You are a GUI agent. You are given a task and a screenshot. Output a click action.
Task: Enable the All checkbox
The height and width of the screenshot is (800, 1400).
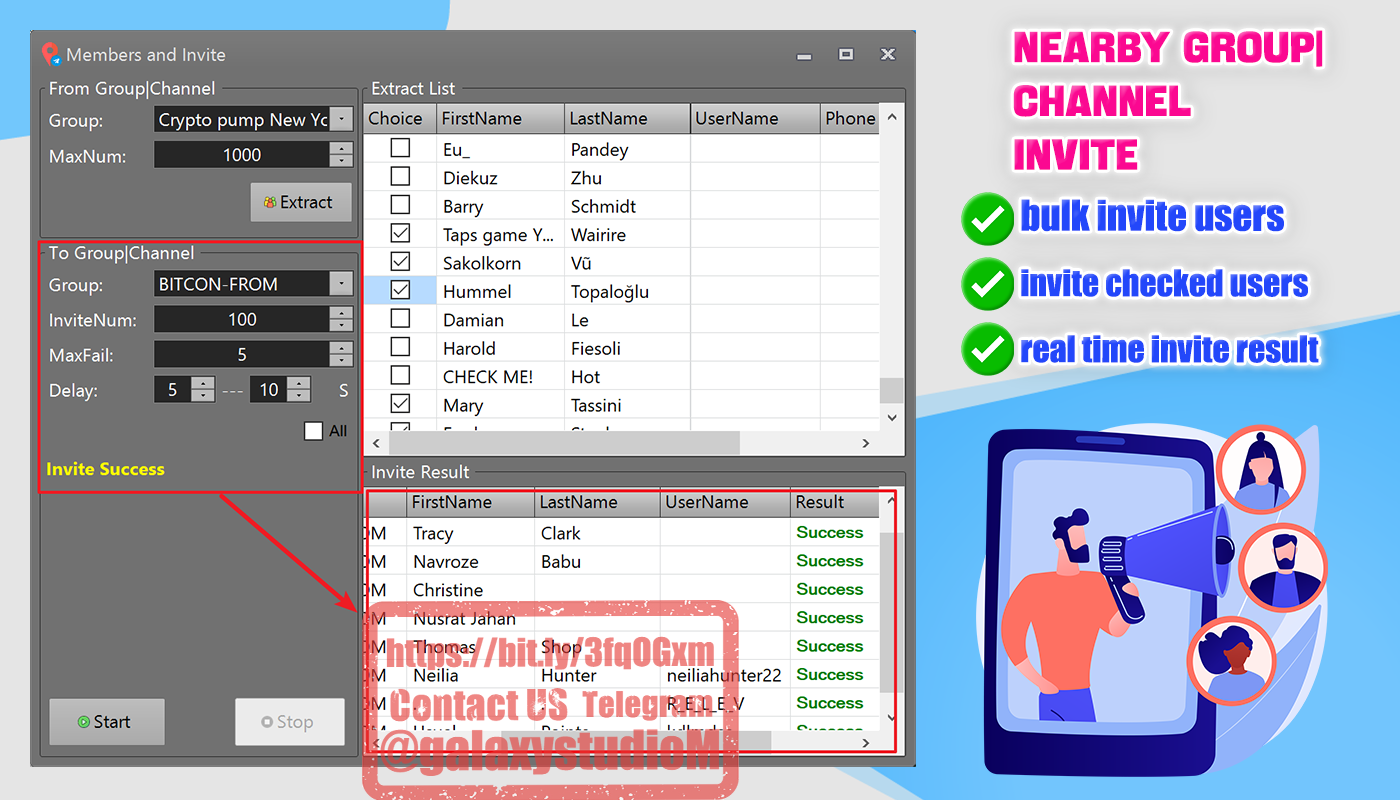point(314,430)
